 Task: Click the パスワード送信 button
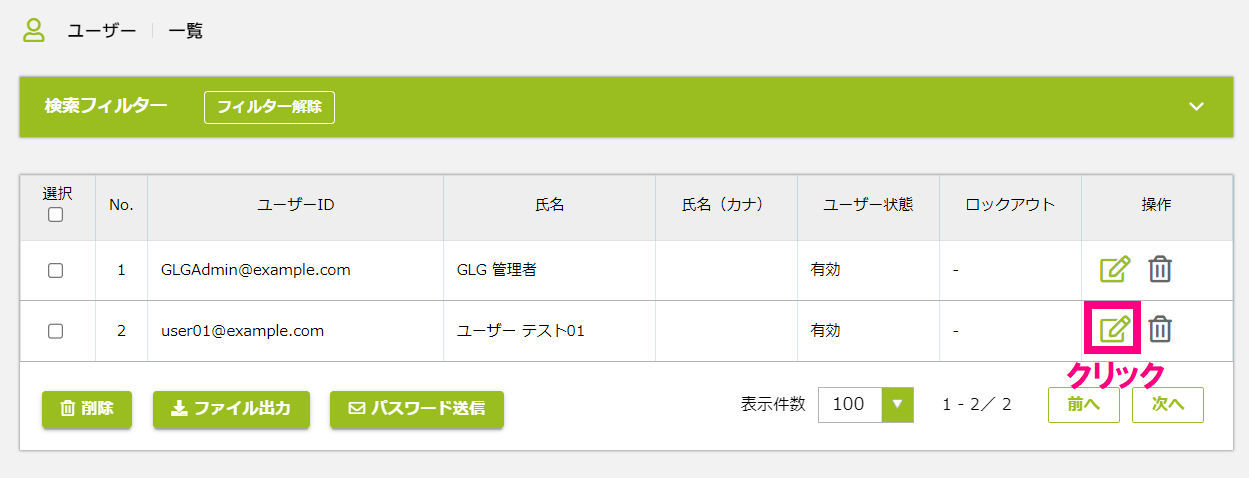point(416,408)
